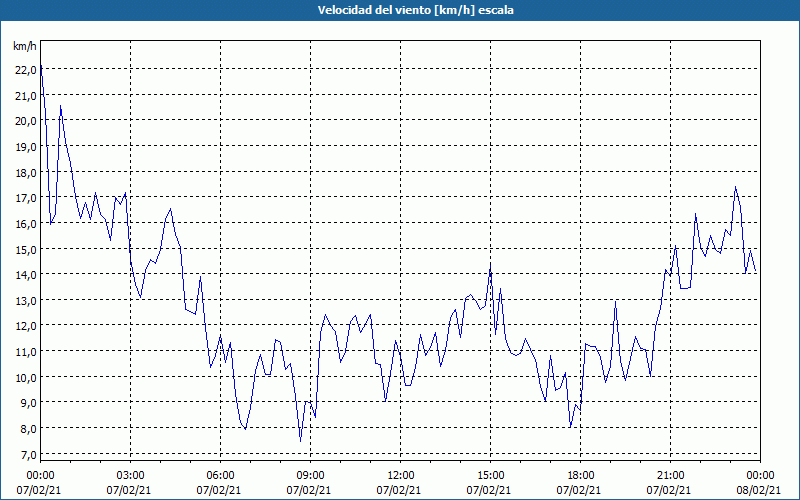Click the 21:00 time axis label
The height and width of the screenshot is (500, 800).
coord(670,476)
